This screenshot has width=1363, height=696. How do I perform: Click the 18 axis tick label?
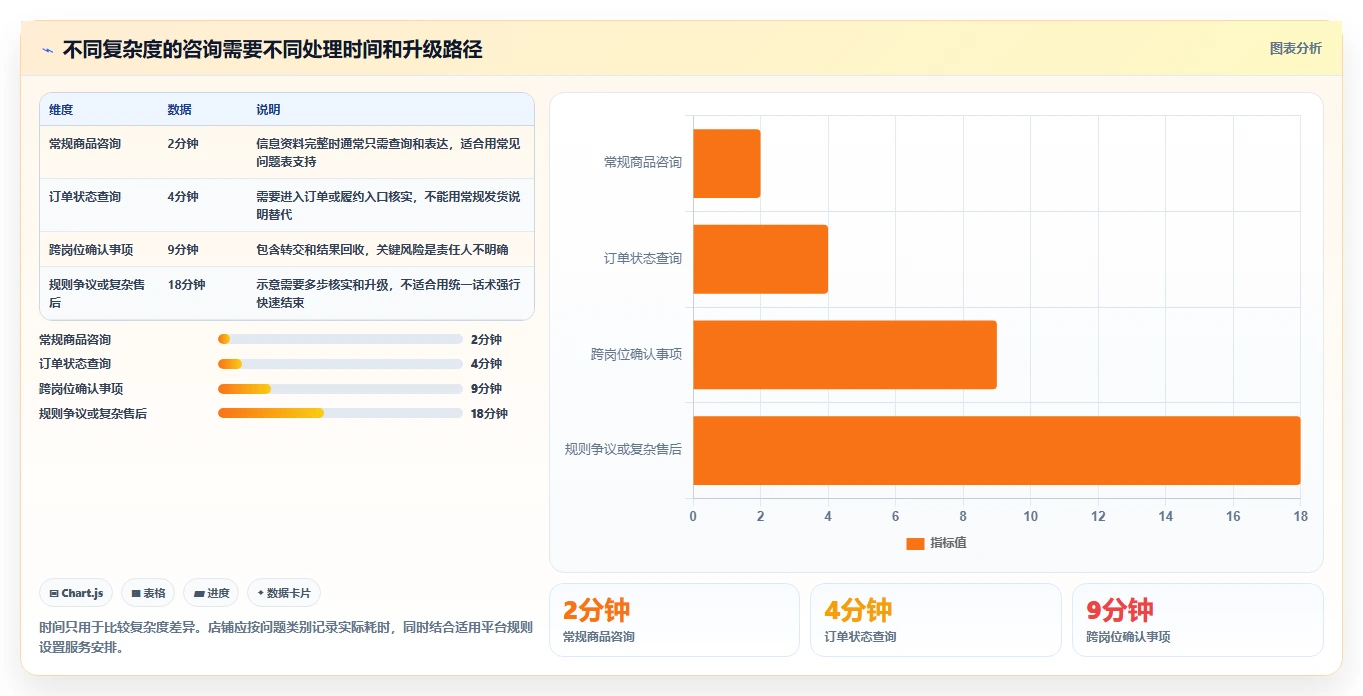pos(1300,517)
